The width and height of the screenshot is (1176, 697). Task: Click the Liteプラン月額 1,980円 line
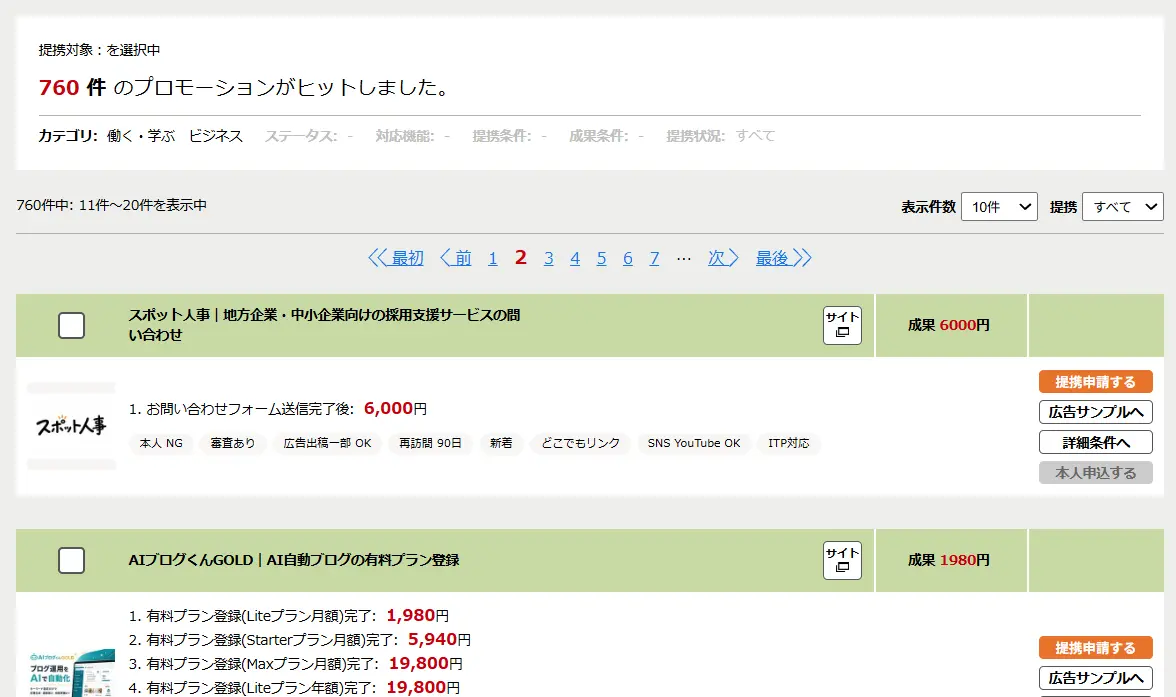point(289,616)
